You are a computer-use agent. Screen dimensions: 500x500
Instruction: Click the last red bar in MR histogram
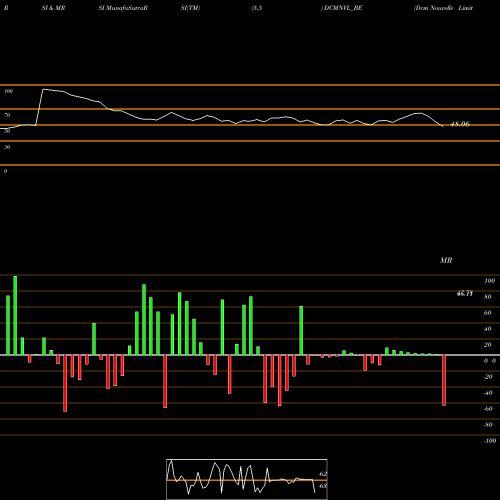[444, 380]
